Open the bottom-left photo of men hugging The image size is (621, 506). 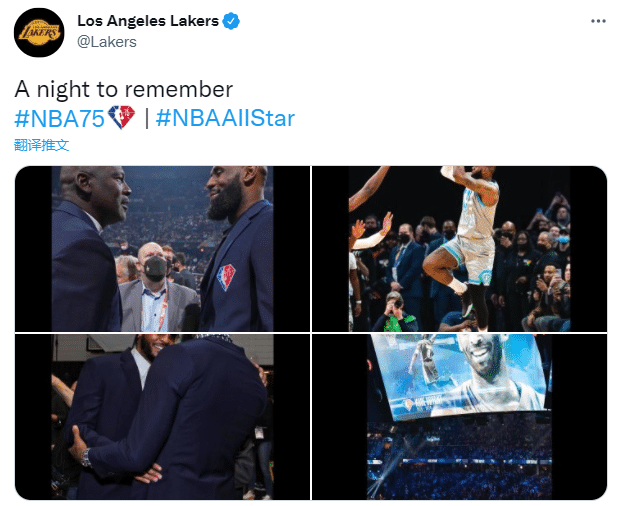[162, 417]
